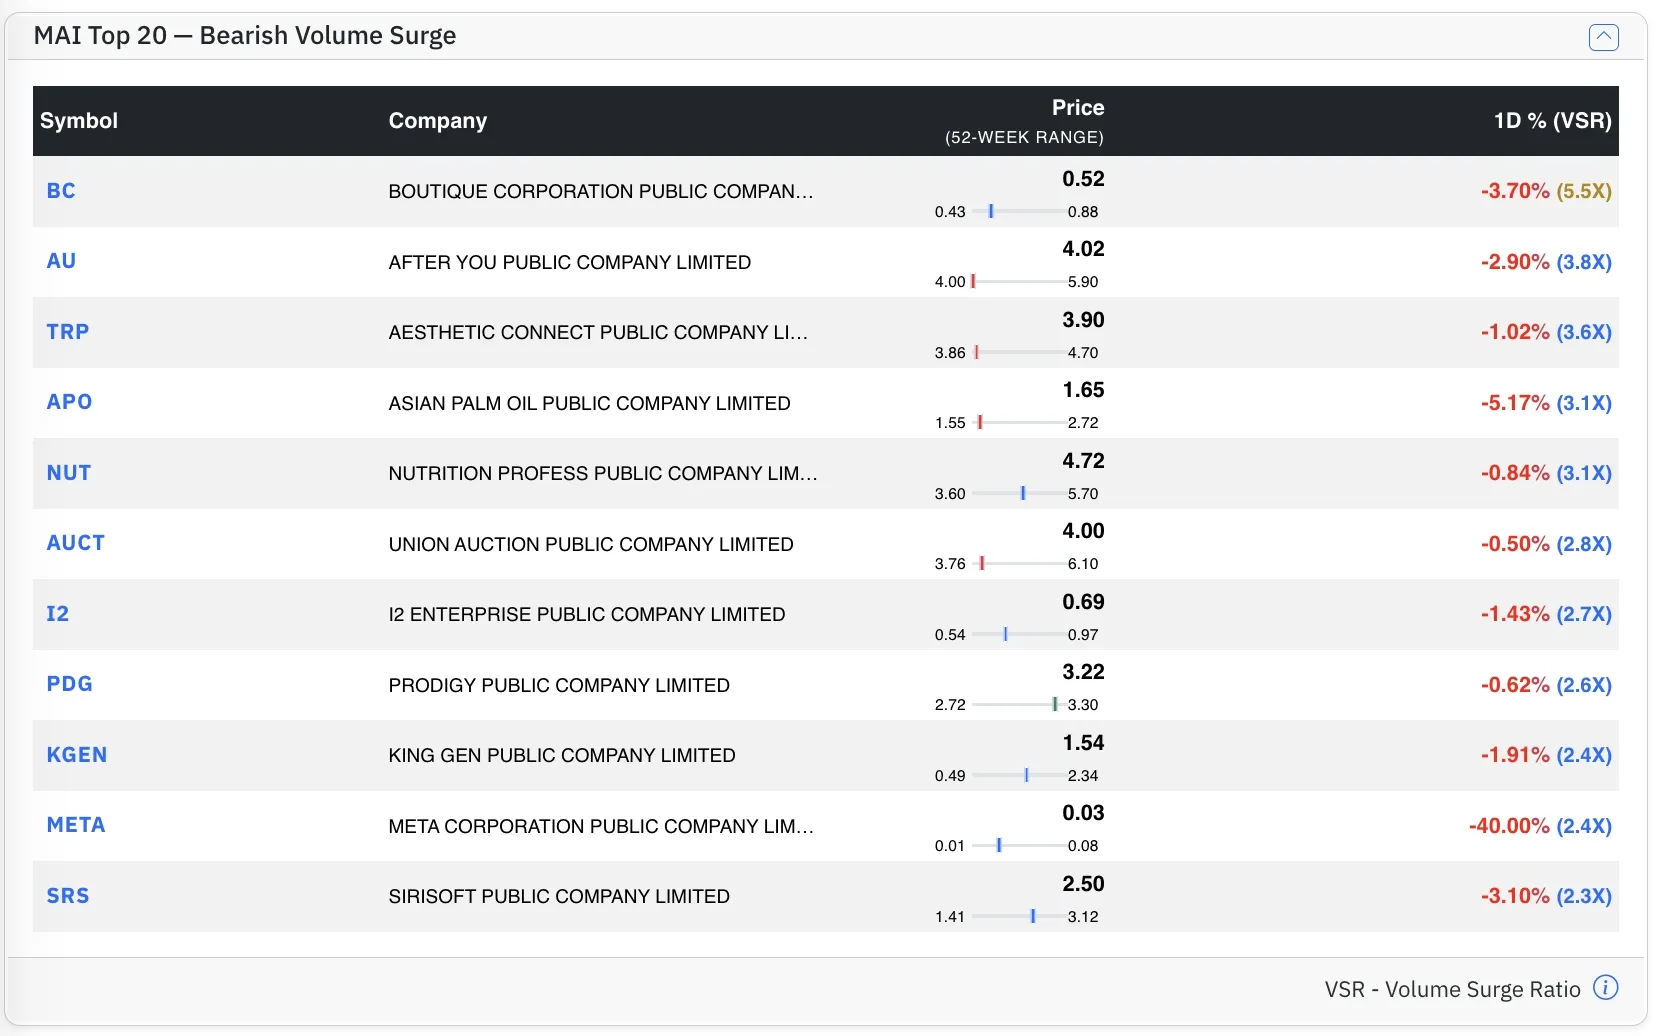Click SRS's 52-week range bar

(x=1018, y=916)
